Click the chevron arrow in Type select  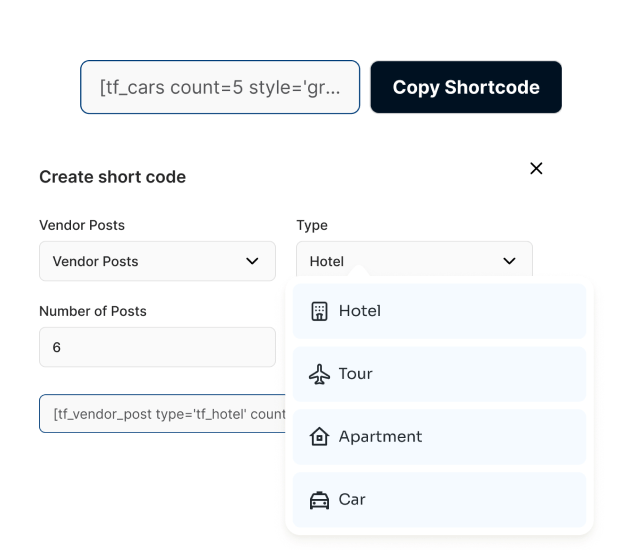point(509,261)
